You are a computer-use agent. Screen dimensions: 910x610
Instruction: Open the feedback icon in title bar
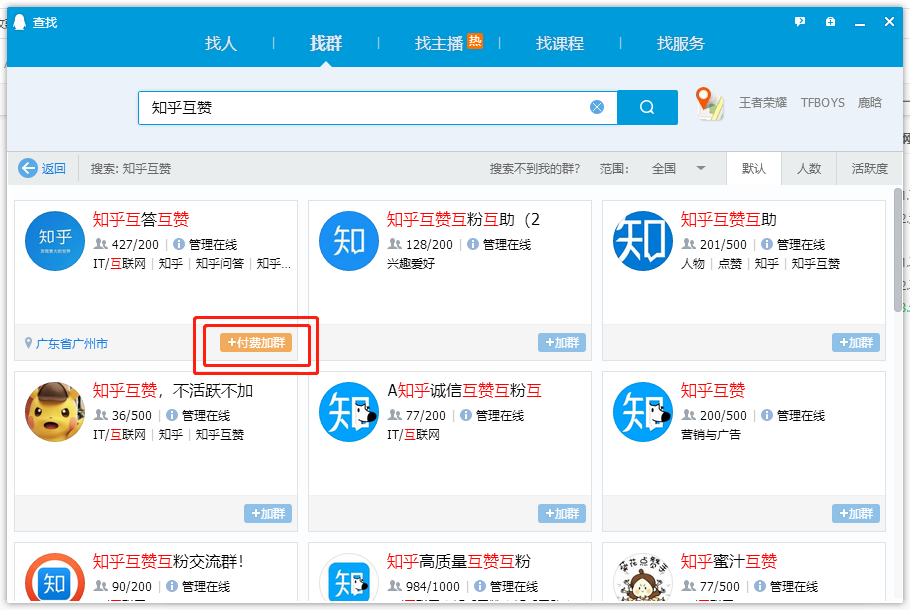[800, 22]
